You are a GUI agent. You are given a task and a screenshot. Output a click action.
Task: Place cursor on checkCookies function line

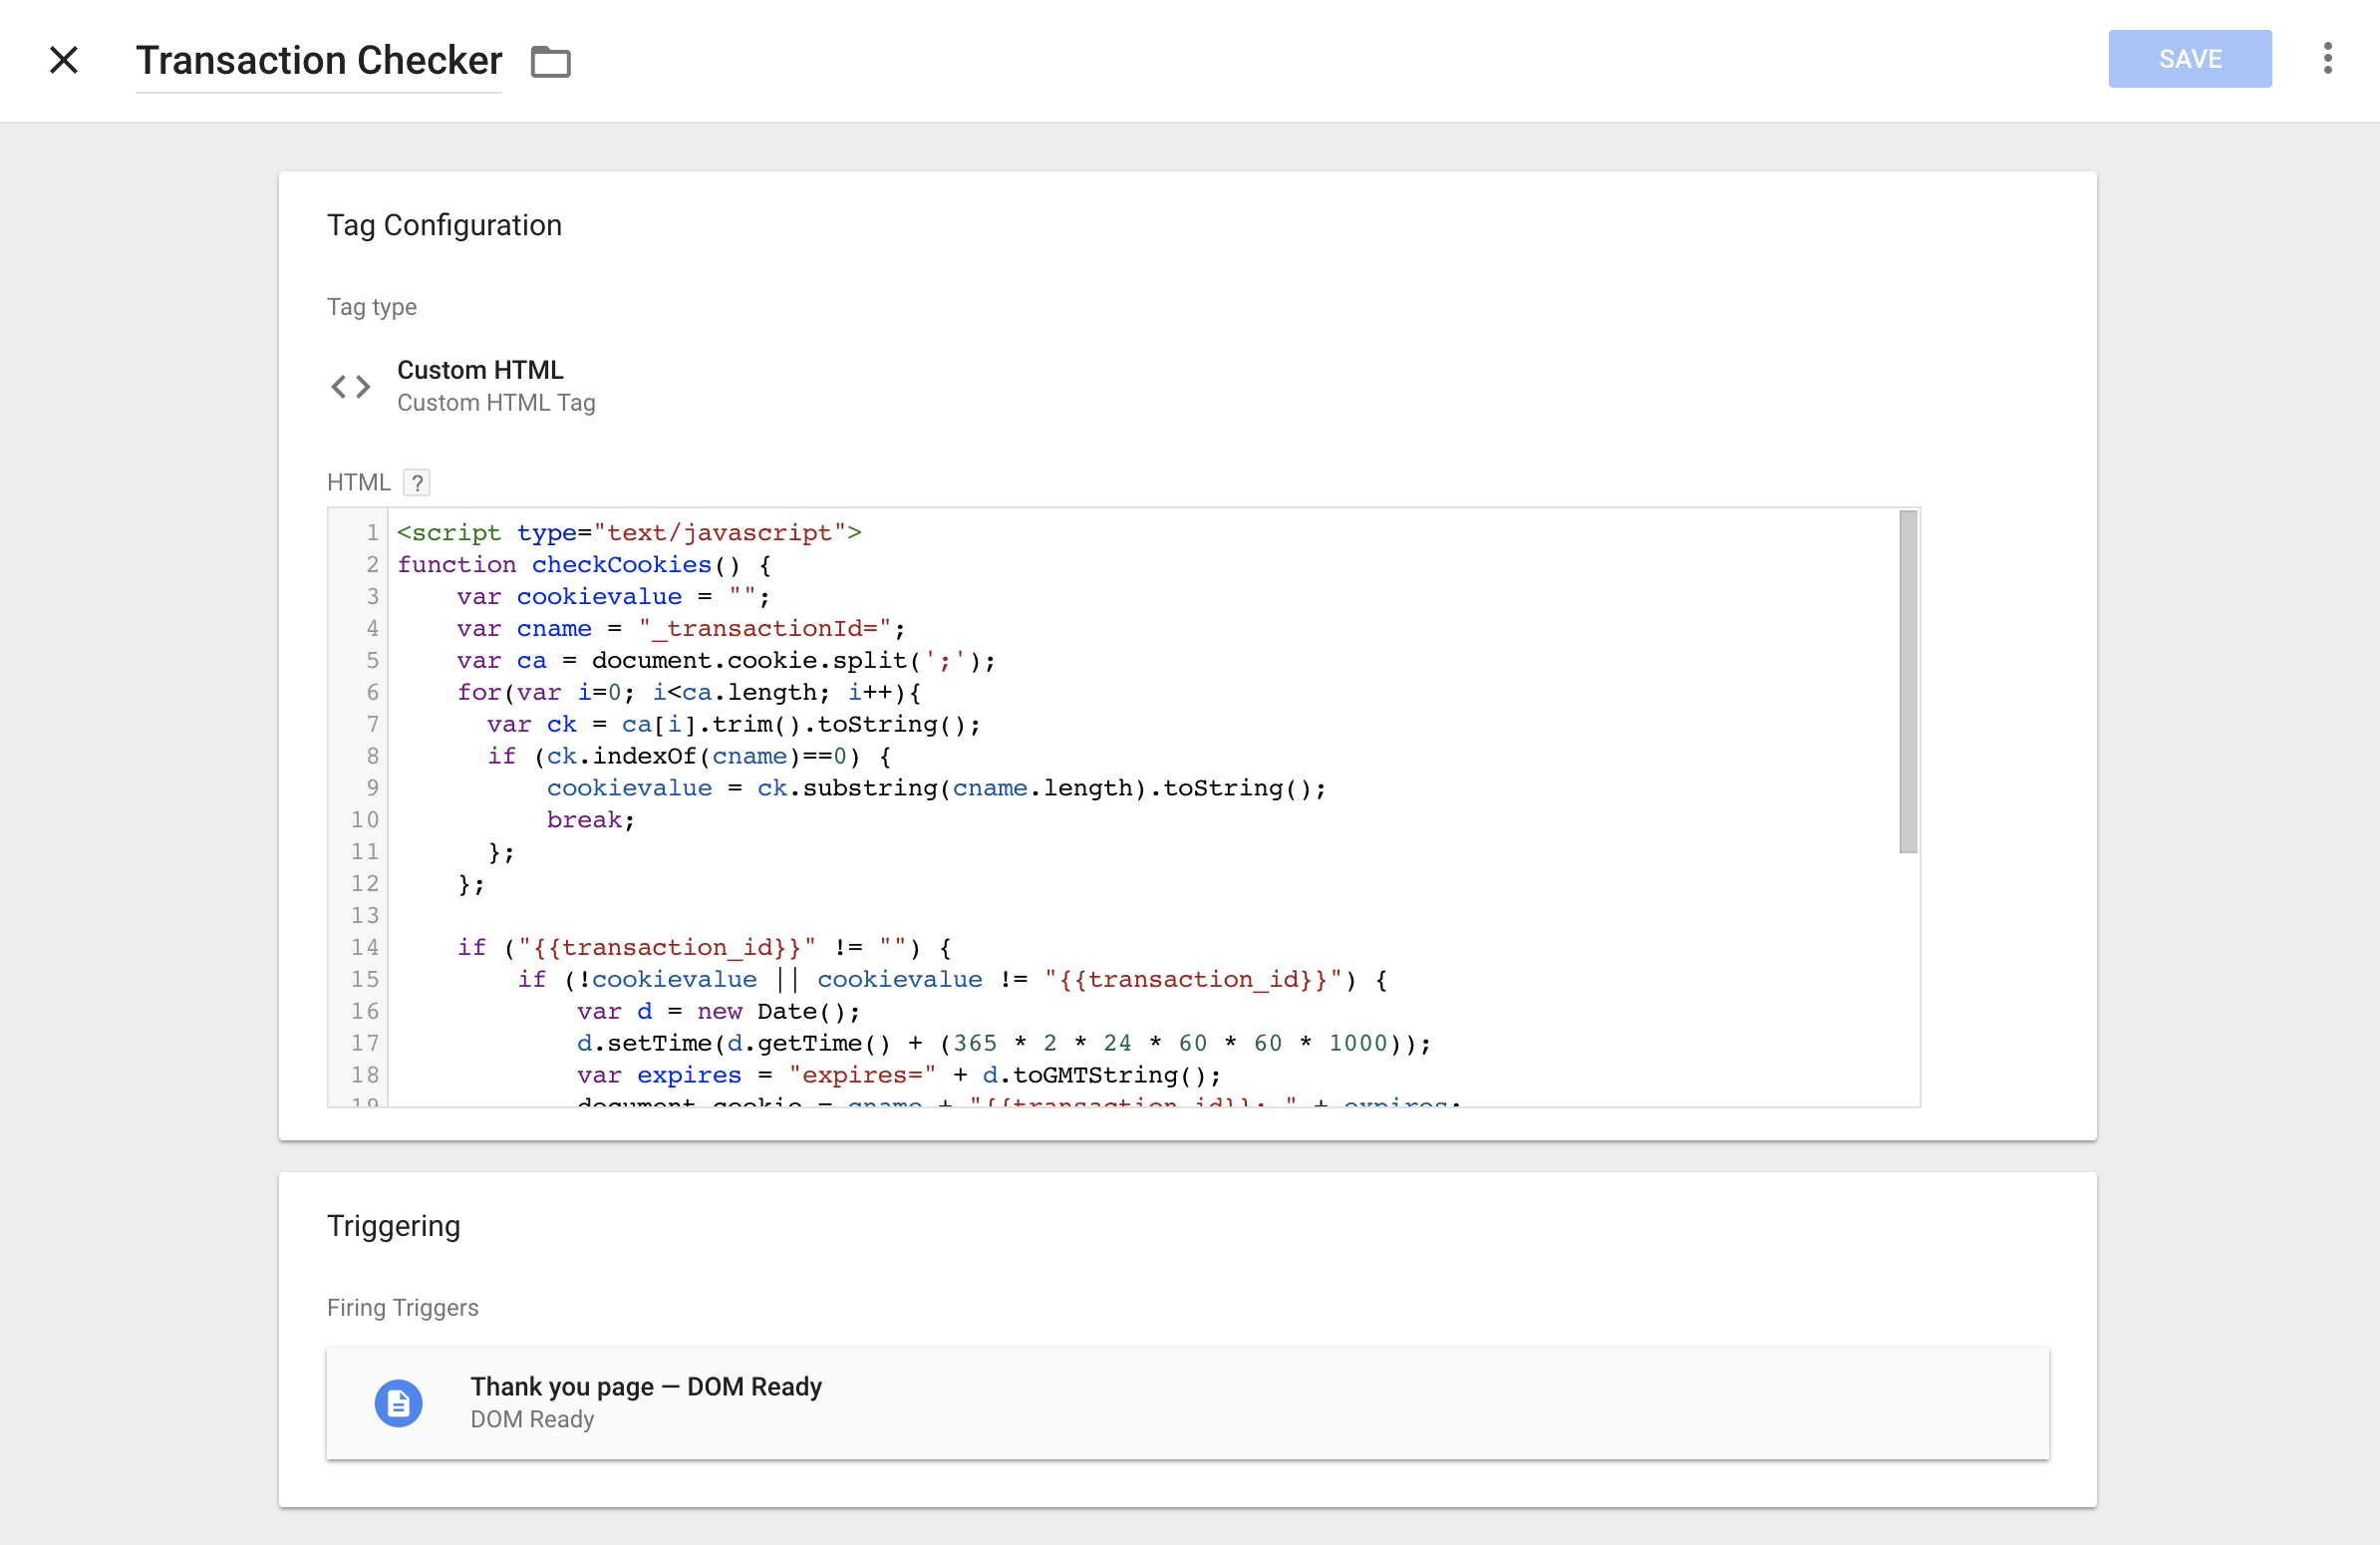[x=584, y=565]
